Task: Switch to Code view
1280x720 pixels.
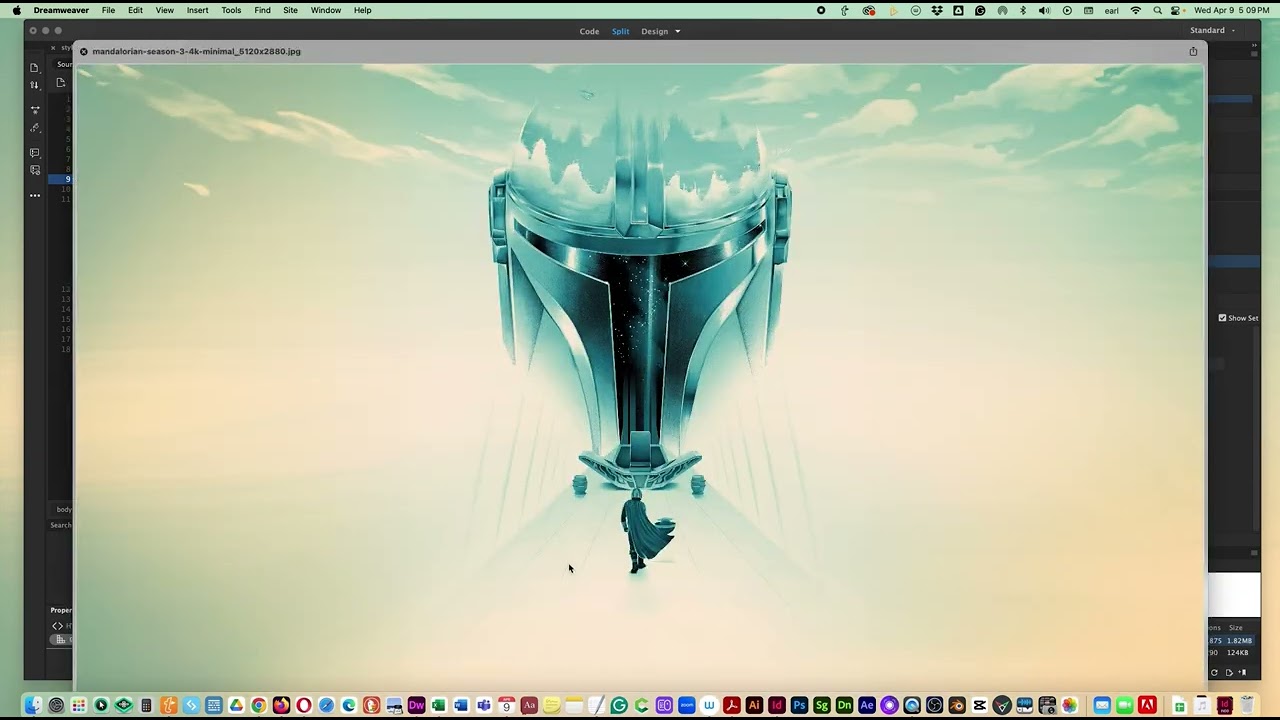Action: coord(589,31)
